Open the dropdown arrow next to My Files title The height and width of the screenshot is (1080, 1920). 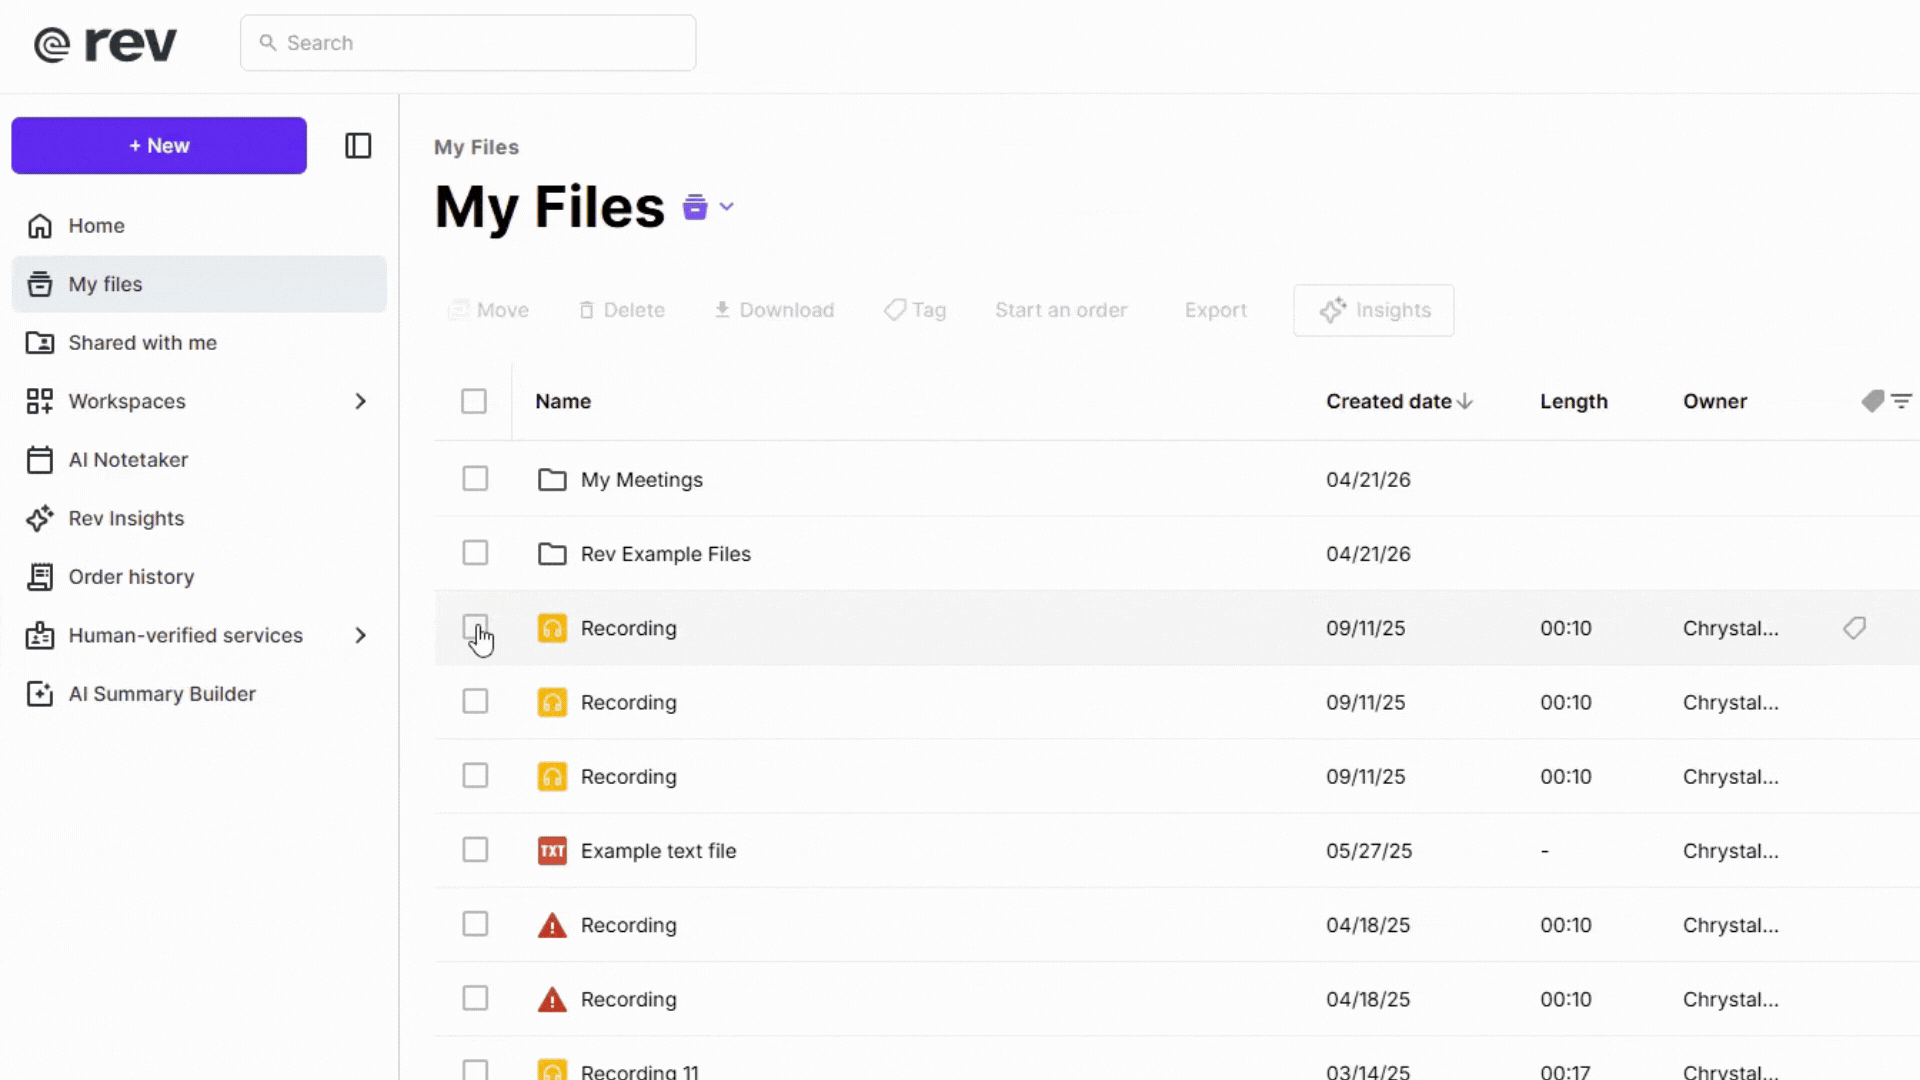[x=727, y=207]
